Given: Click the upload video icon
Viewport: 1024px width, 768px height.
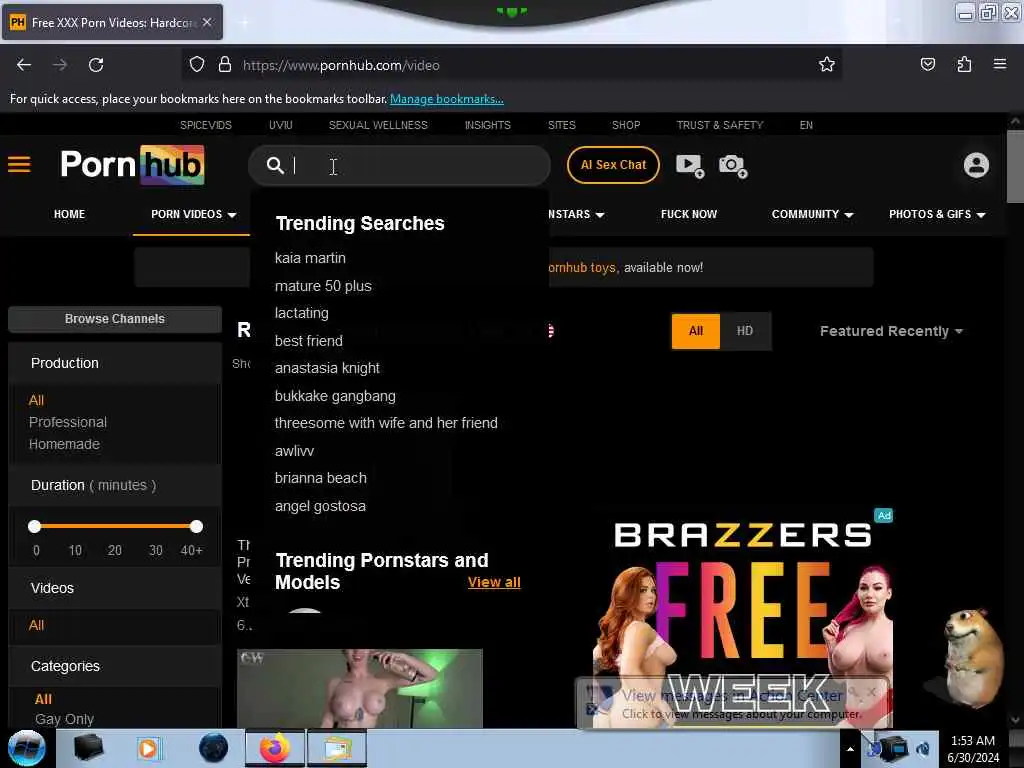Looking at the screenshot, I should pyautogui.click(x=690, y=166).
